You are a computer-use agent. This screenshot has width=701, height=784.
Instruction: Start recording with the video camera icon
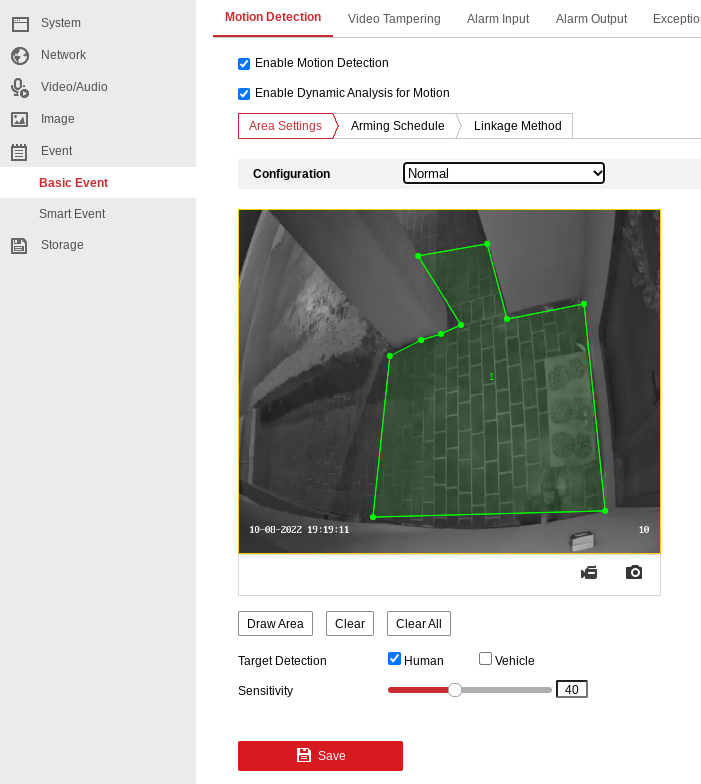coord(589,573)
